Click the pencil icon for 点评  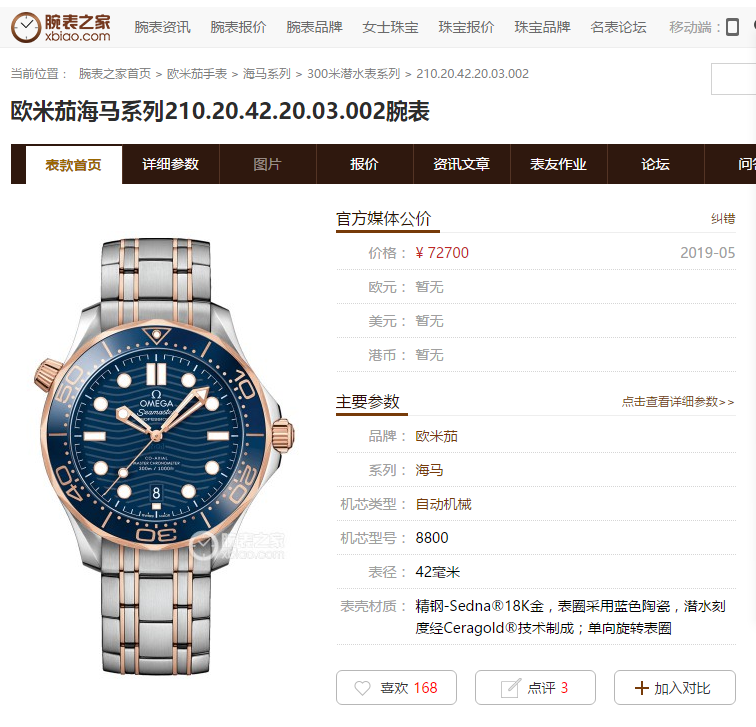point(511,688)
